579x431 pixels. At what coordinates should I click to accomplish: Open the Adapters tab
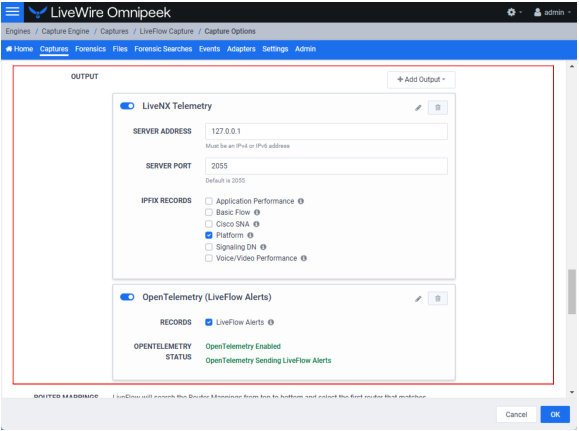click(x=241, y=49)
